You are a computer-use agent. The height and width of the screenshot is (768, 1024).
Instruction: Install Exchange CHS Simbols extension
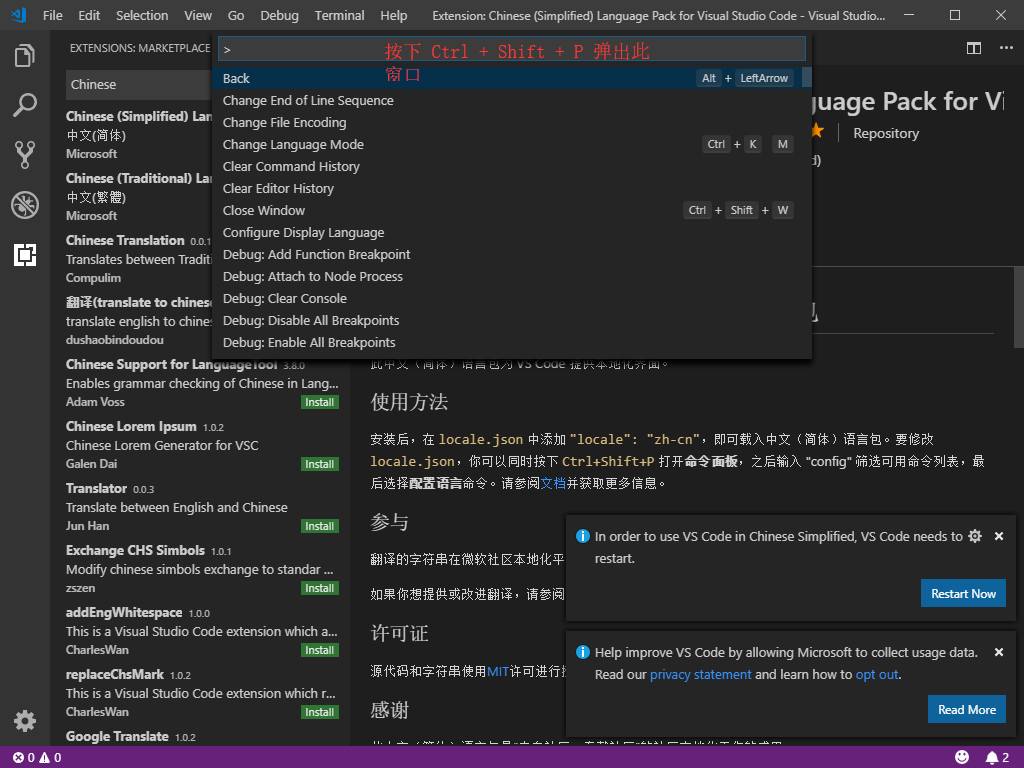click(319, 588)
